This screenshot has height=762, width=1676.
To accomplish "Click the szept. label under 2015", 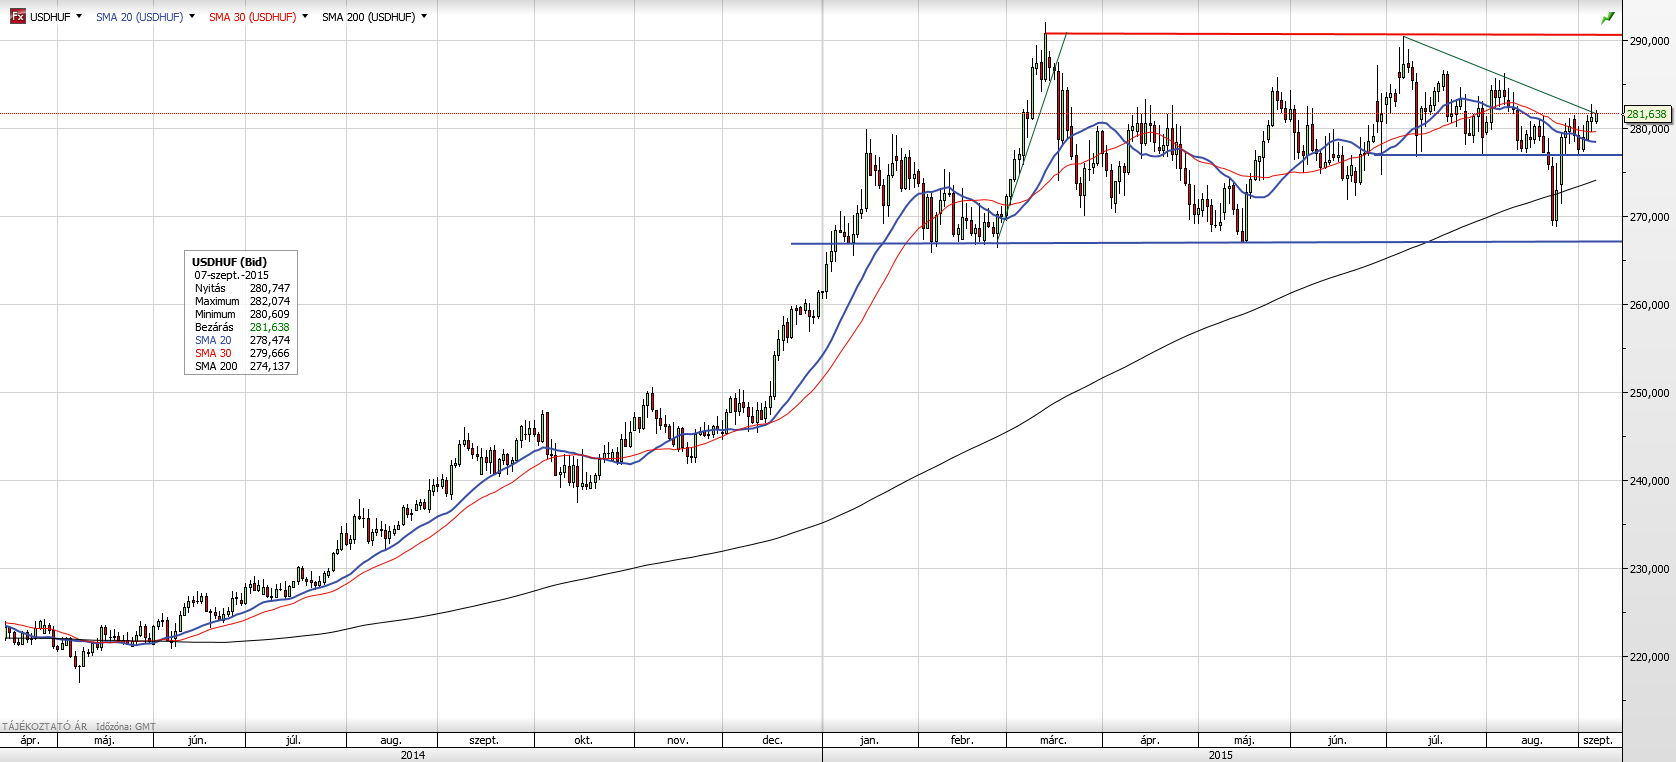I will coord(1597,740).
